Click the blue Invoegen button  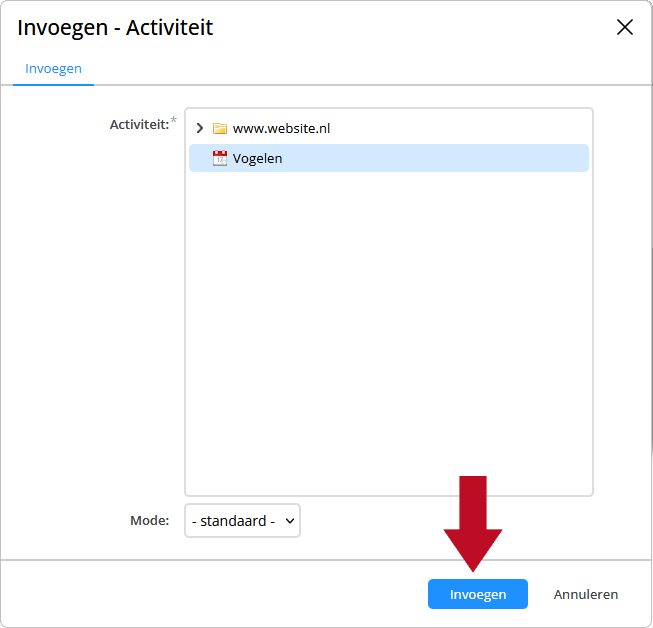tap(478, 594)
